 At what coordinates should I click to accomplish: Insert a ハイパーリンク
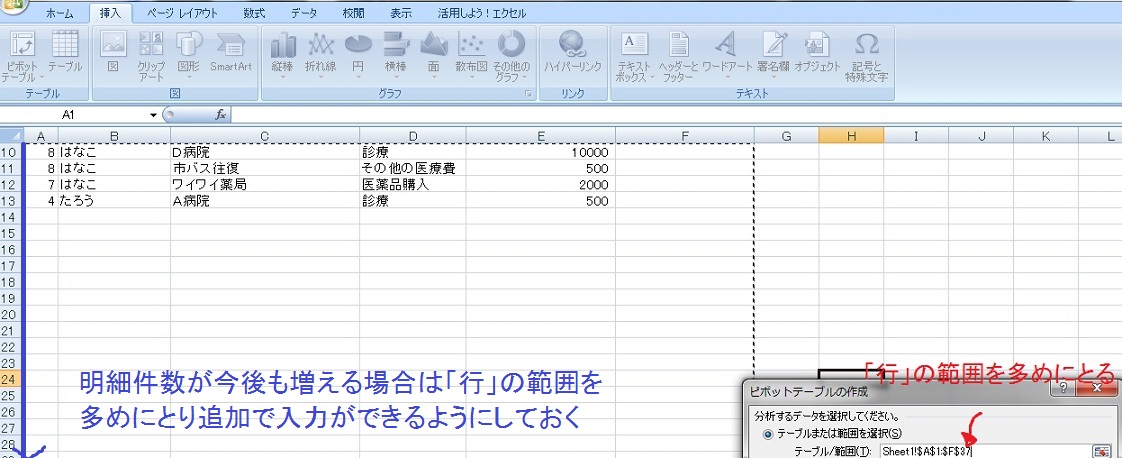click(572, 52)
